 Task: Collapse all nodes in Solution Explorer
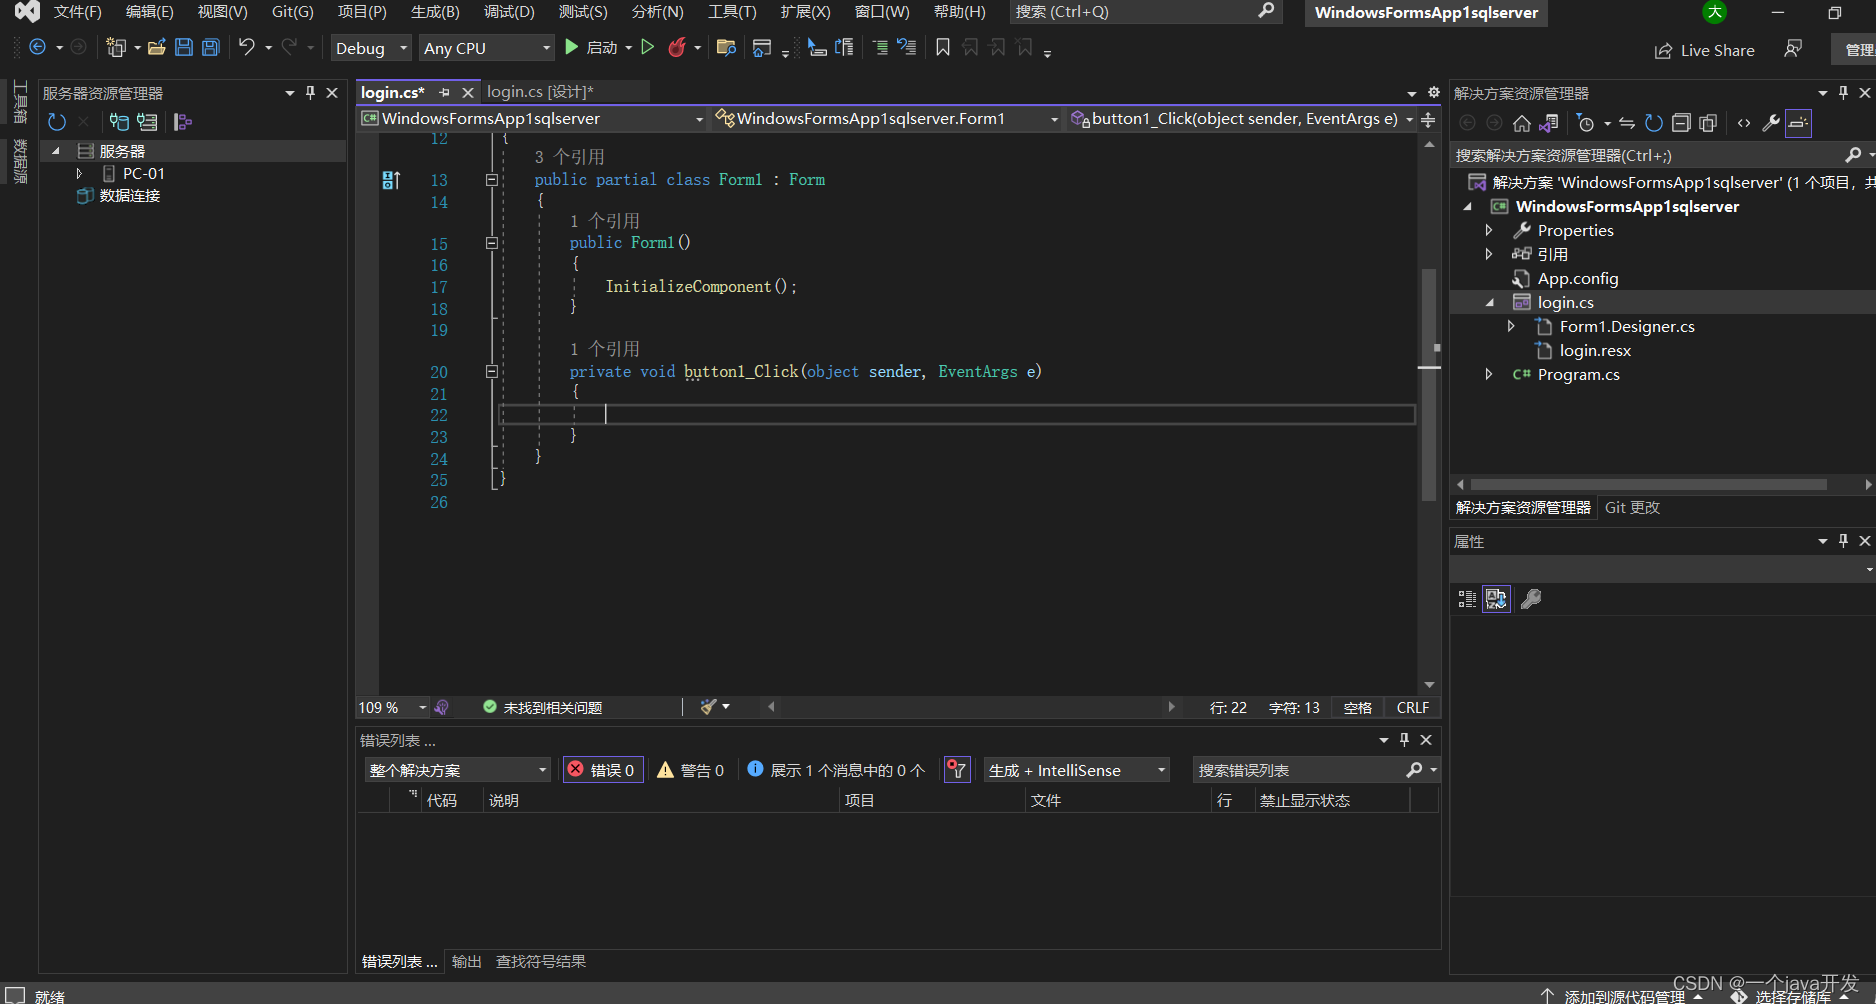tap(1681, 122)
